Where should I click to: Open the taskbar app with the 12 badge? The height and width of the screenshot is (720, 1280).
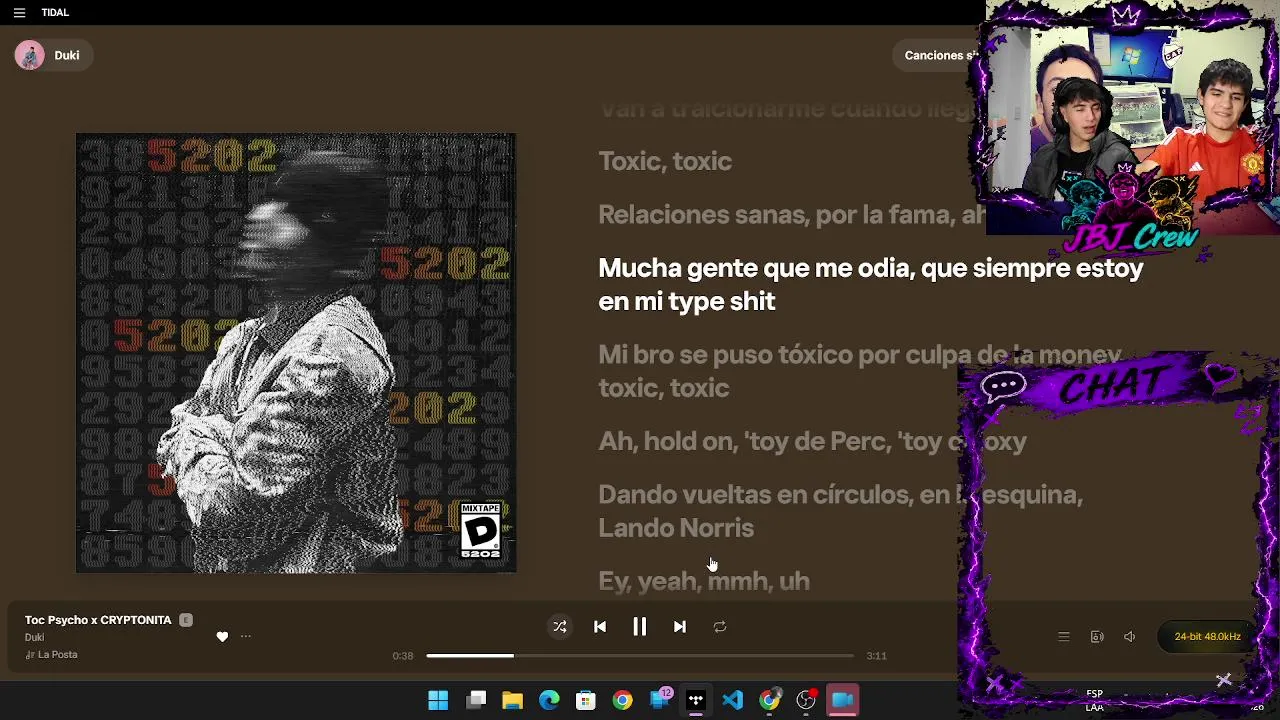(x=660, y=700)
